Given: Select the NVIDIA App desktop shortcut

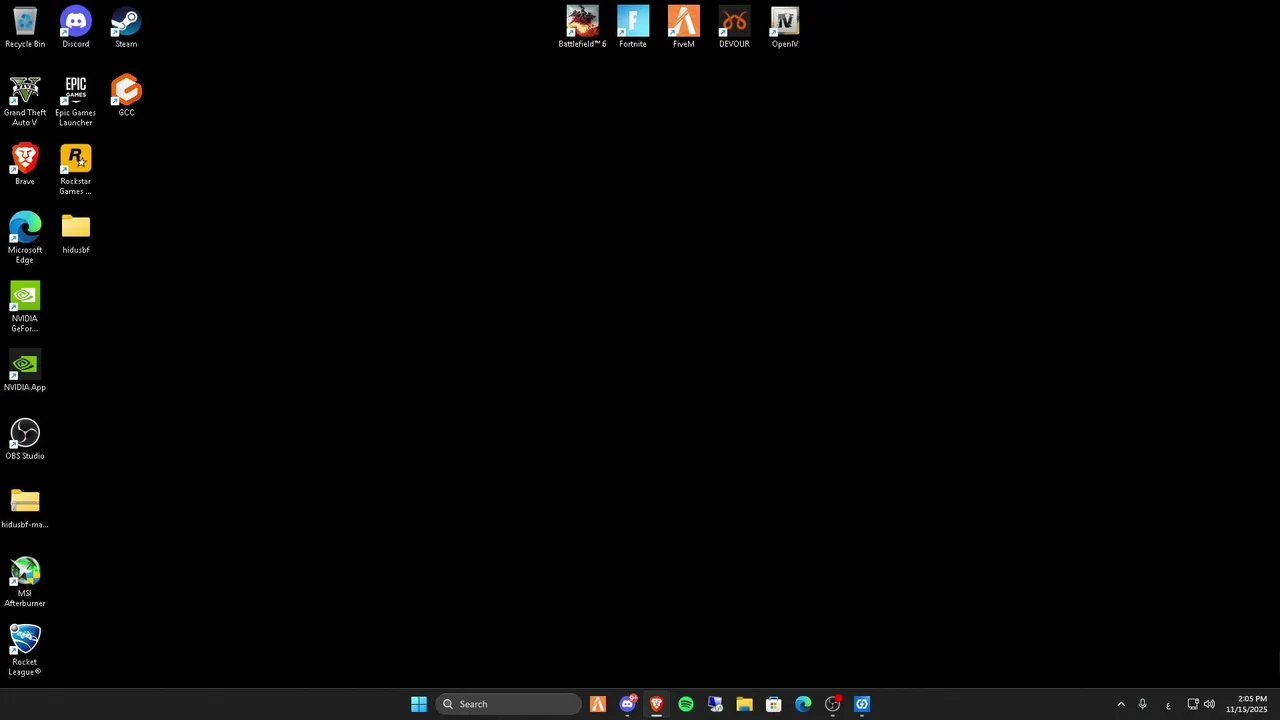Looking at the screenshot, I should coord(25,371).
